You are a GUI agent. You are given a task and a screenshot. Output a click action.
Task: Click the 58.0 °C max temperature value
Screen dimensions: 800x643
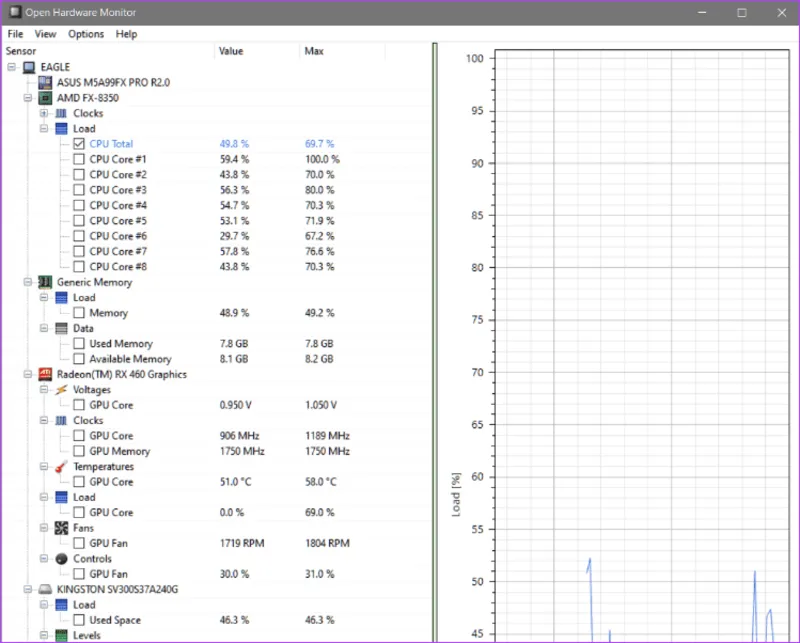pyautogui.click(x=321, y=482)
